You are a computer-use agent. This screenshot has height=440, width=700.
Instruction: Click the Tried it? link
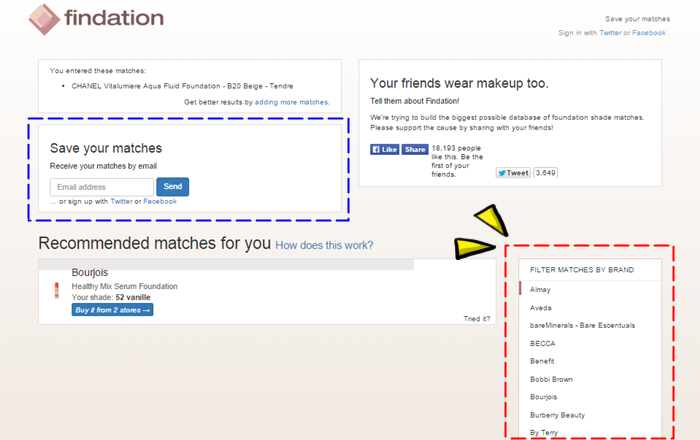click(x=477, y=319)
